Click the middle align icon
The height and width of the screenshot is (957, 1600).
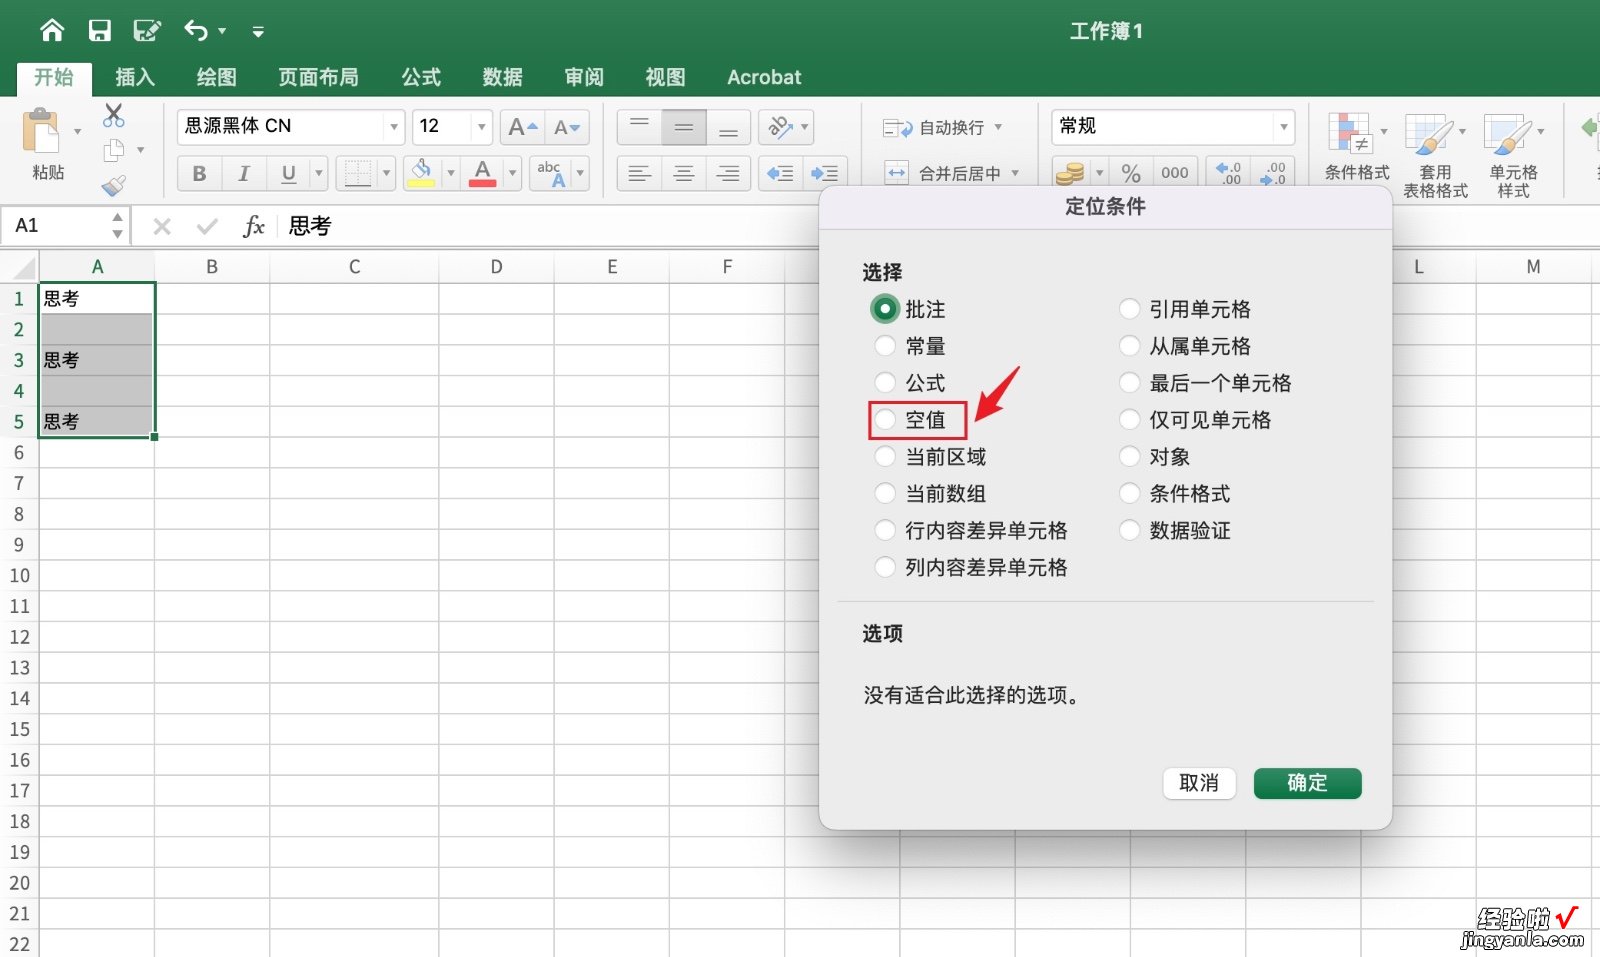click(x=684, y=127)
